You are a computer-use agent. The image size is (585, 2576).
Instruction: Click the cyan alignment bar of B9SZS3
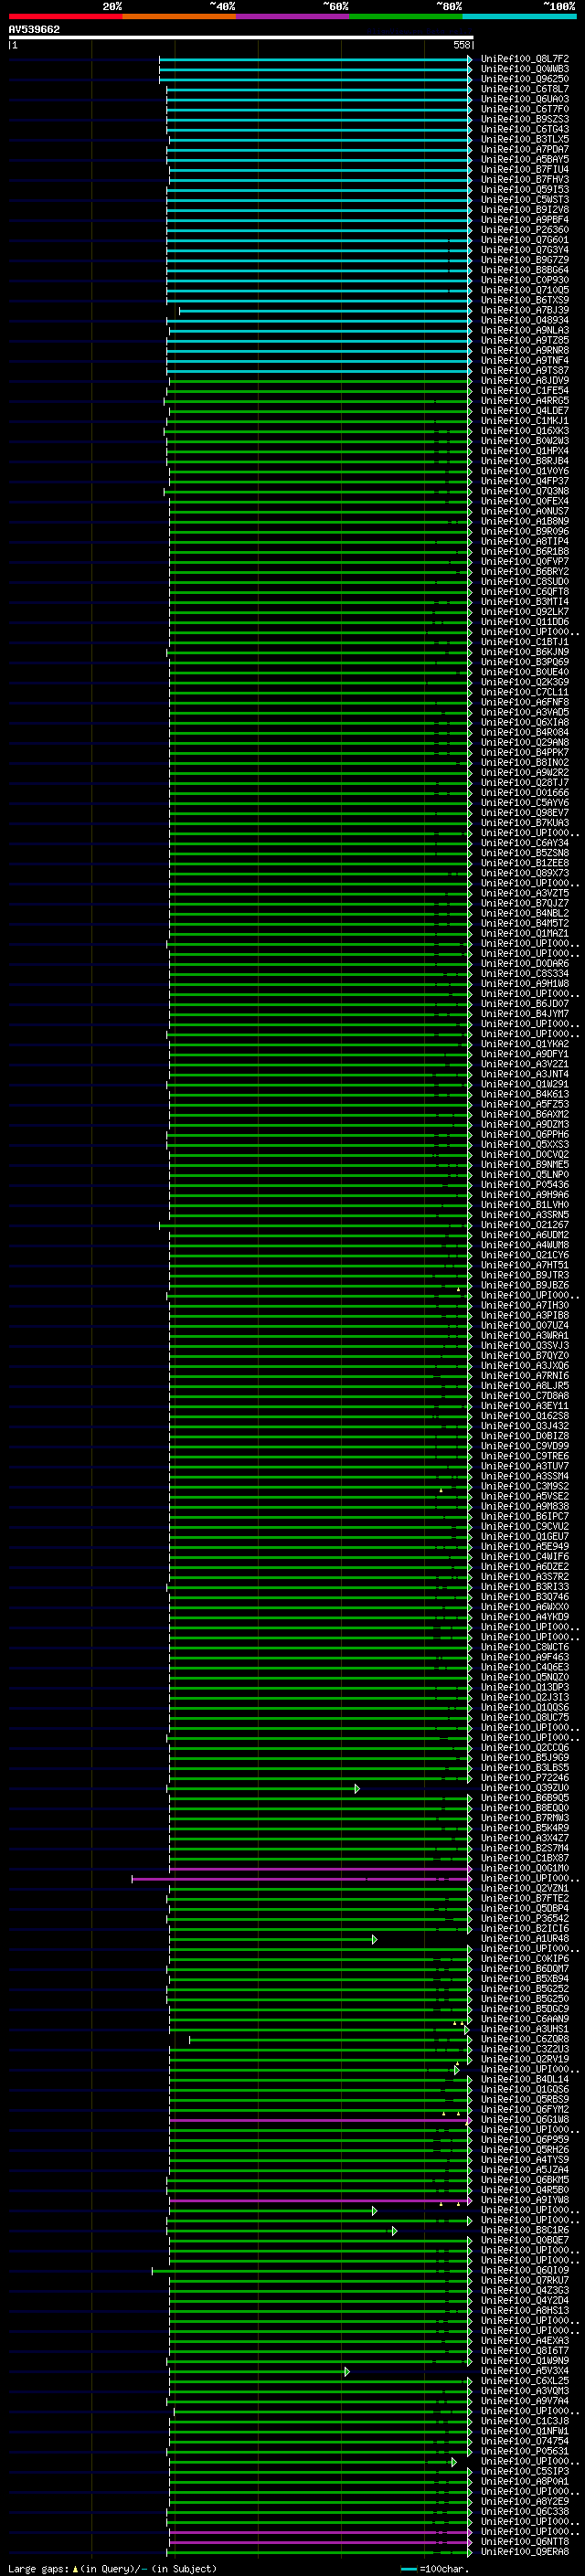[x=319, y=119]
